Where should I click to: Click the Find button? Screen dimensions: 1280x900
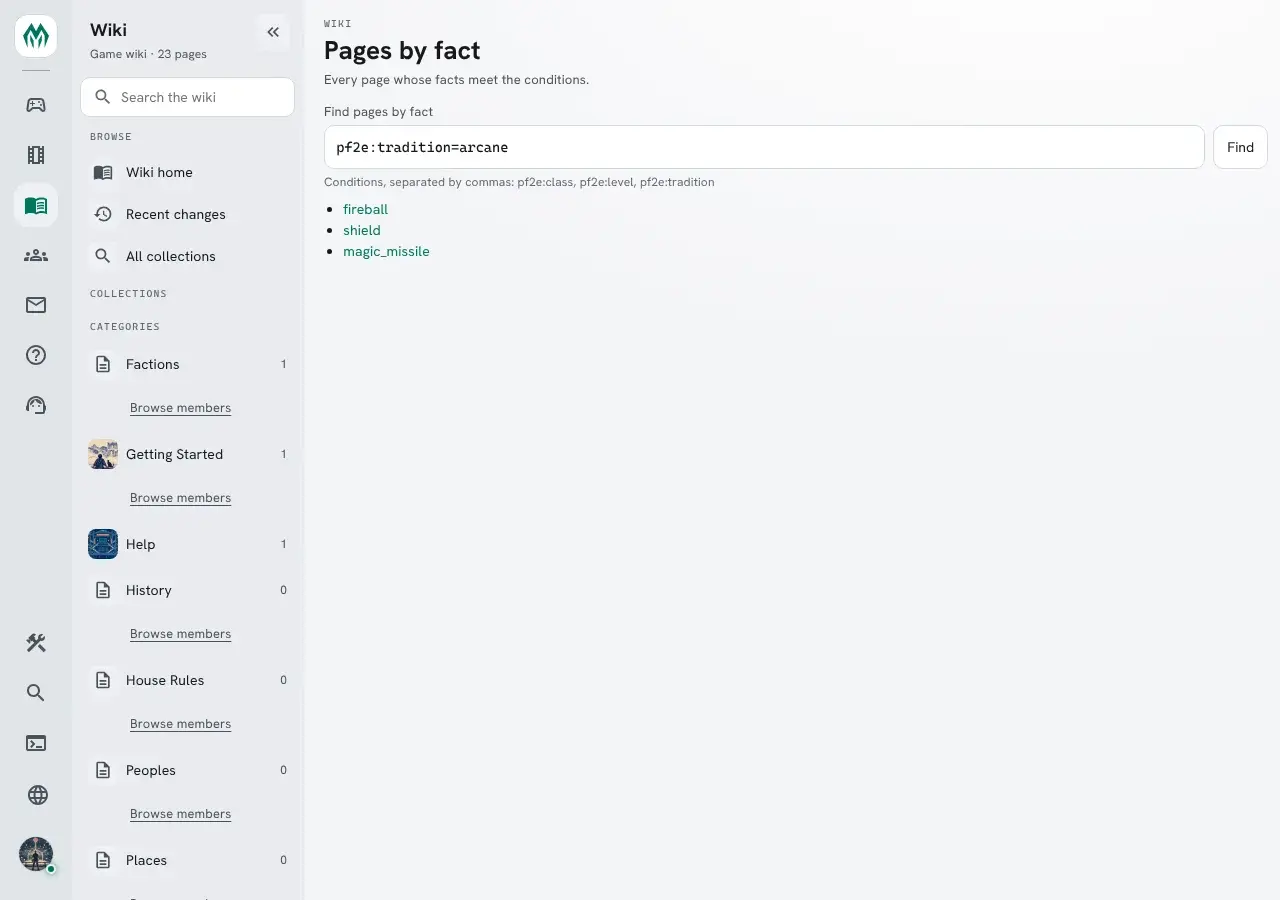1240,147
